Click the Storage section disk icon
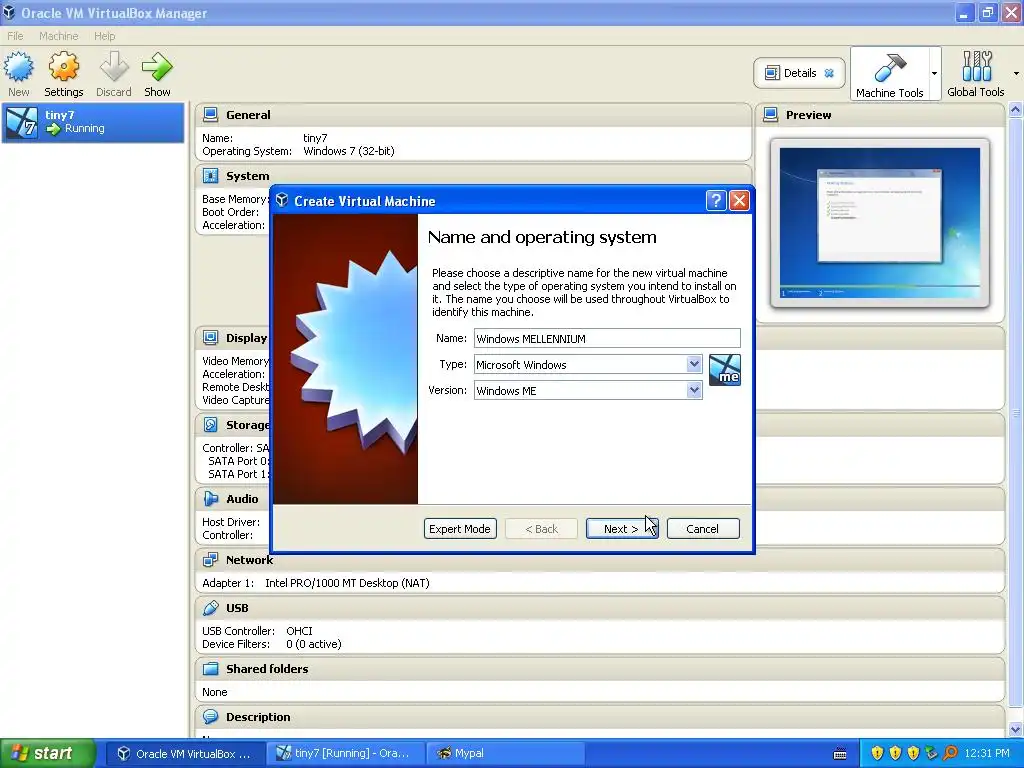1024x768 pixels. pyautogui.click(x=210, y=425)
